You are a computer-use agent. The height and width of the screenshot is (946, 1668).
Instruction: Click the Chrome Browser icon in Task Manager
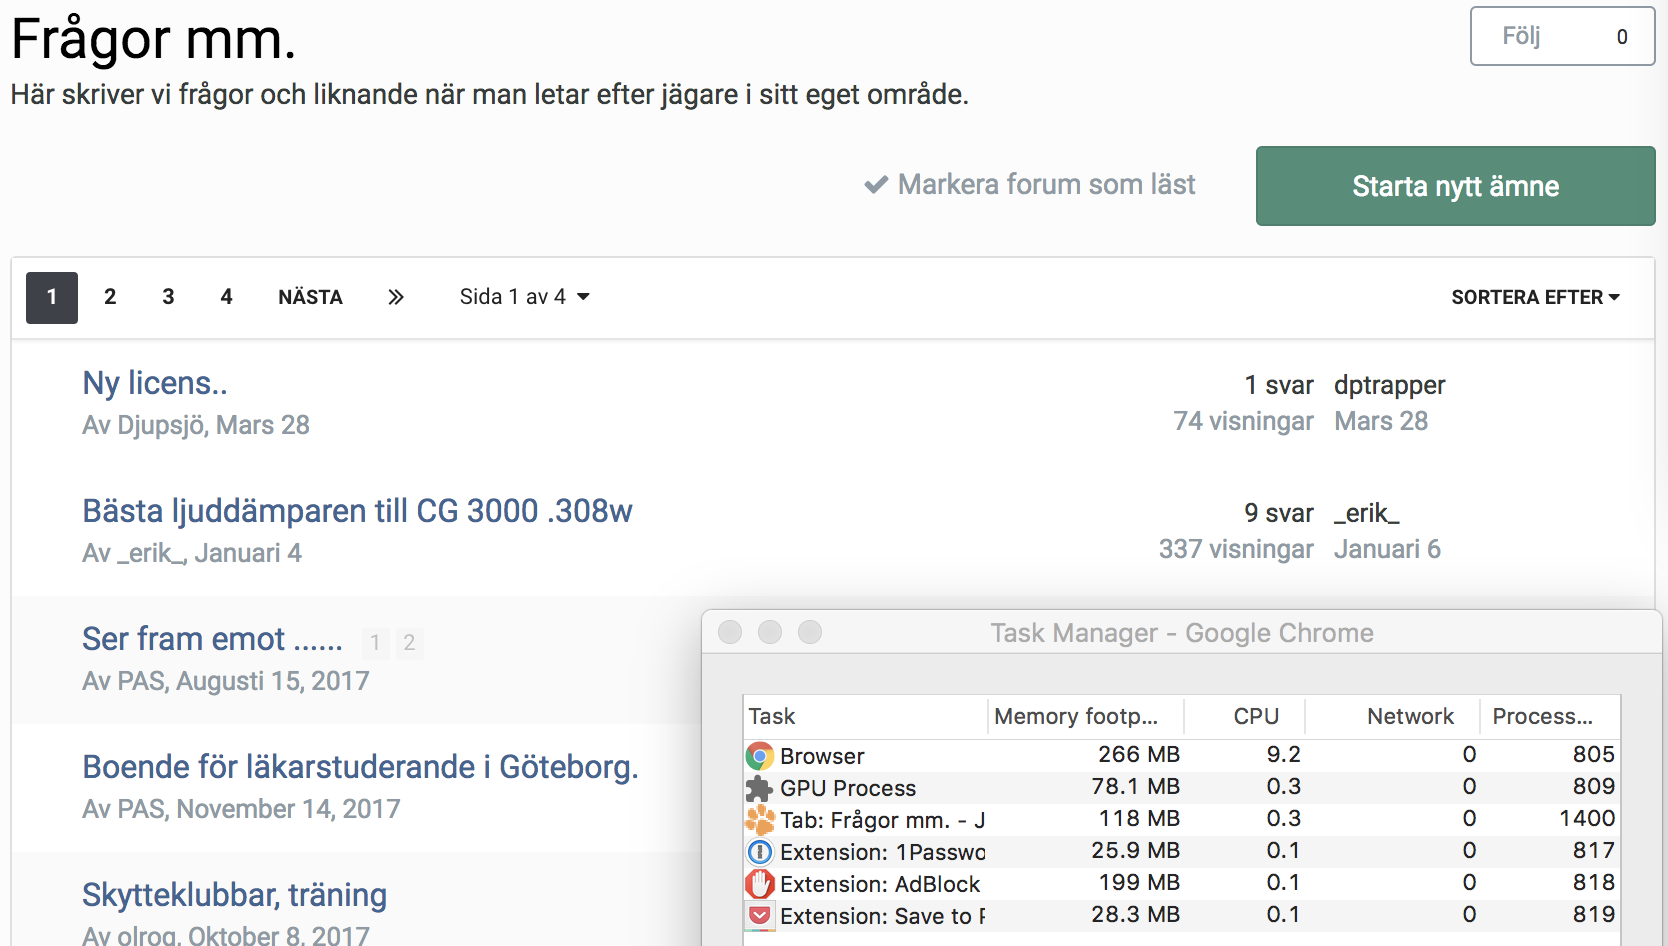pos(760,756)
